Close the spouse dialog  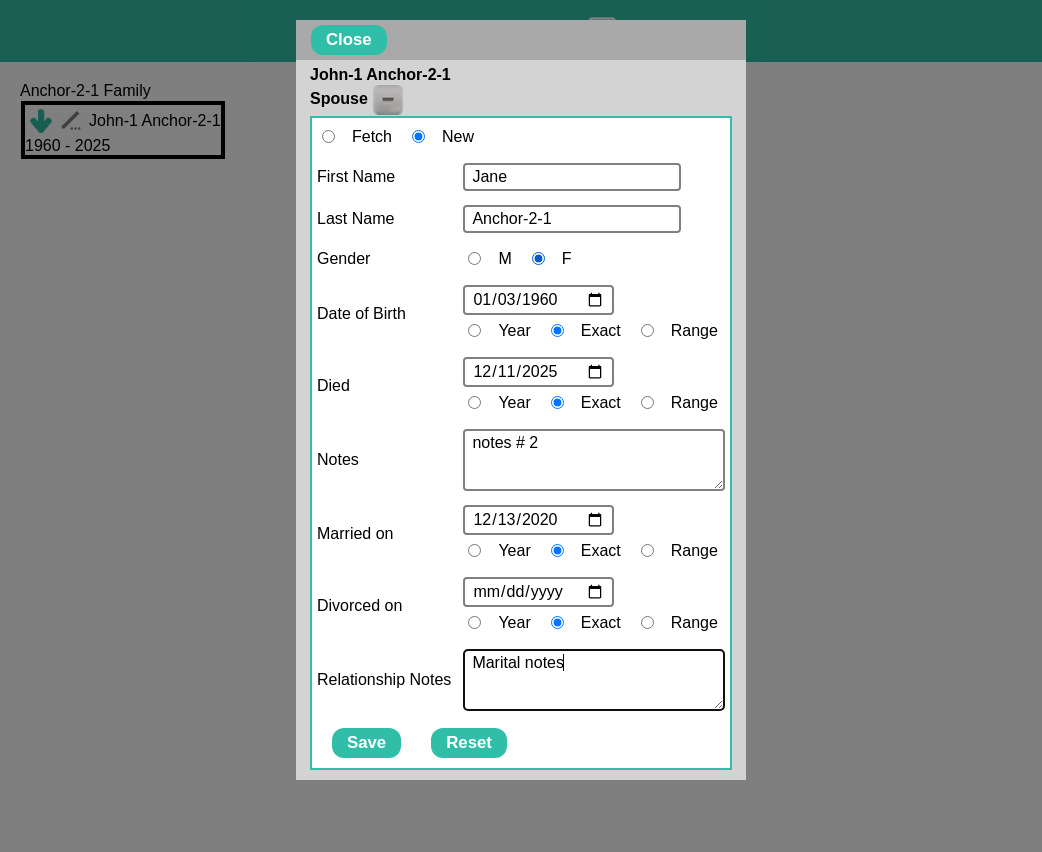coord(348,40)
